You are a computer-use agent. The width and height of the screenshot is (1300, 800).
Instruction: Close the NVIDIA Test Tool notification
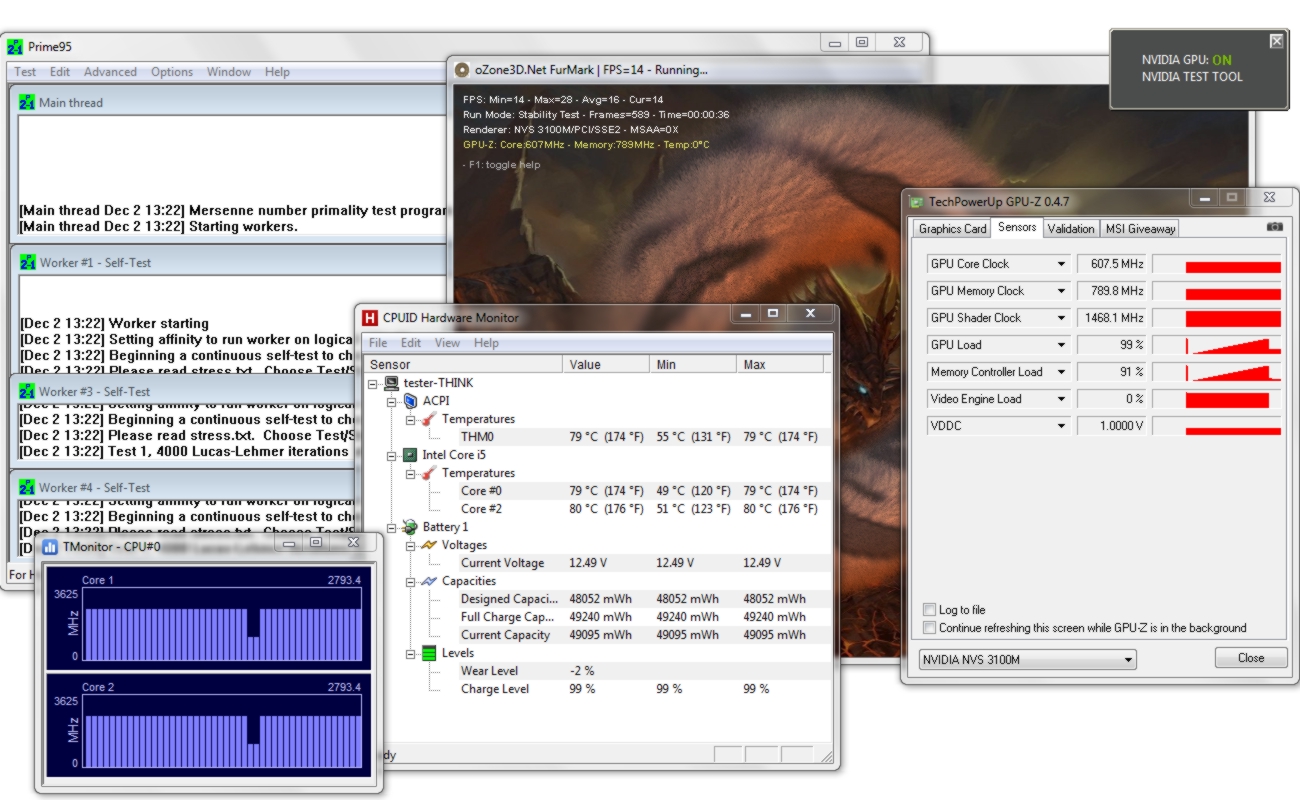(1276, 41)
